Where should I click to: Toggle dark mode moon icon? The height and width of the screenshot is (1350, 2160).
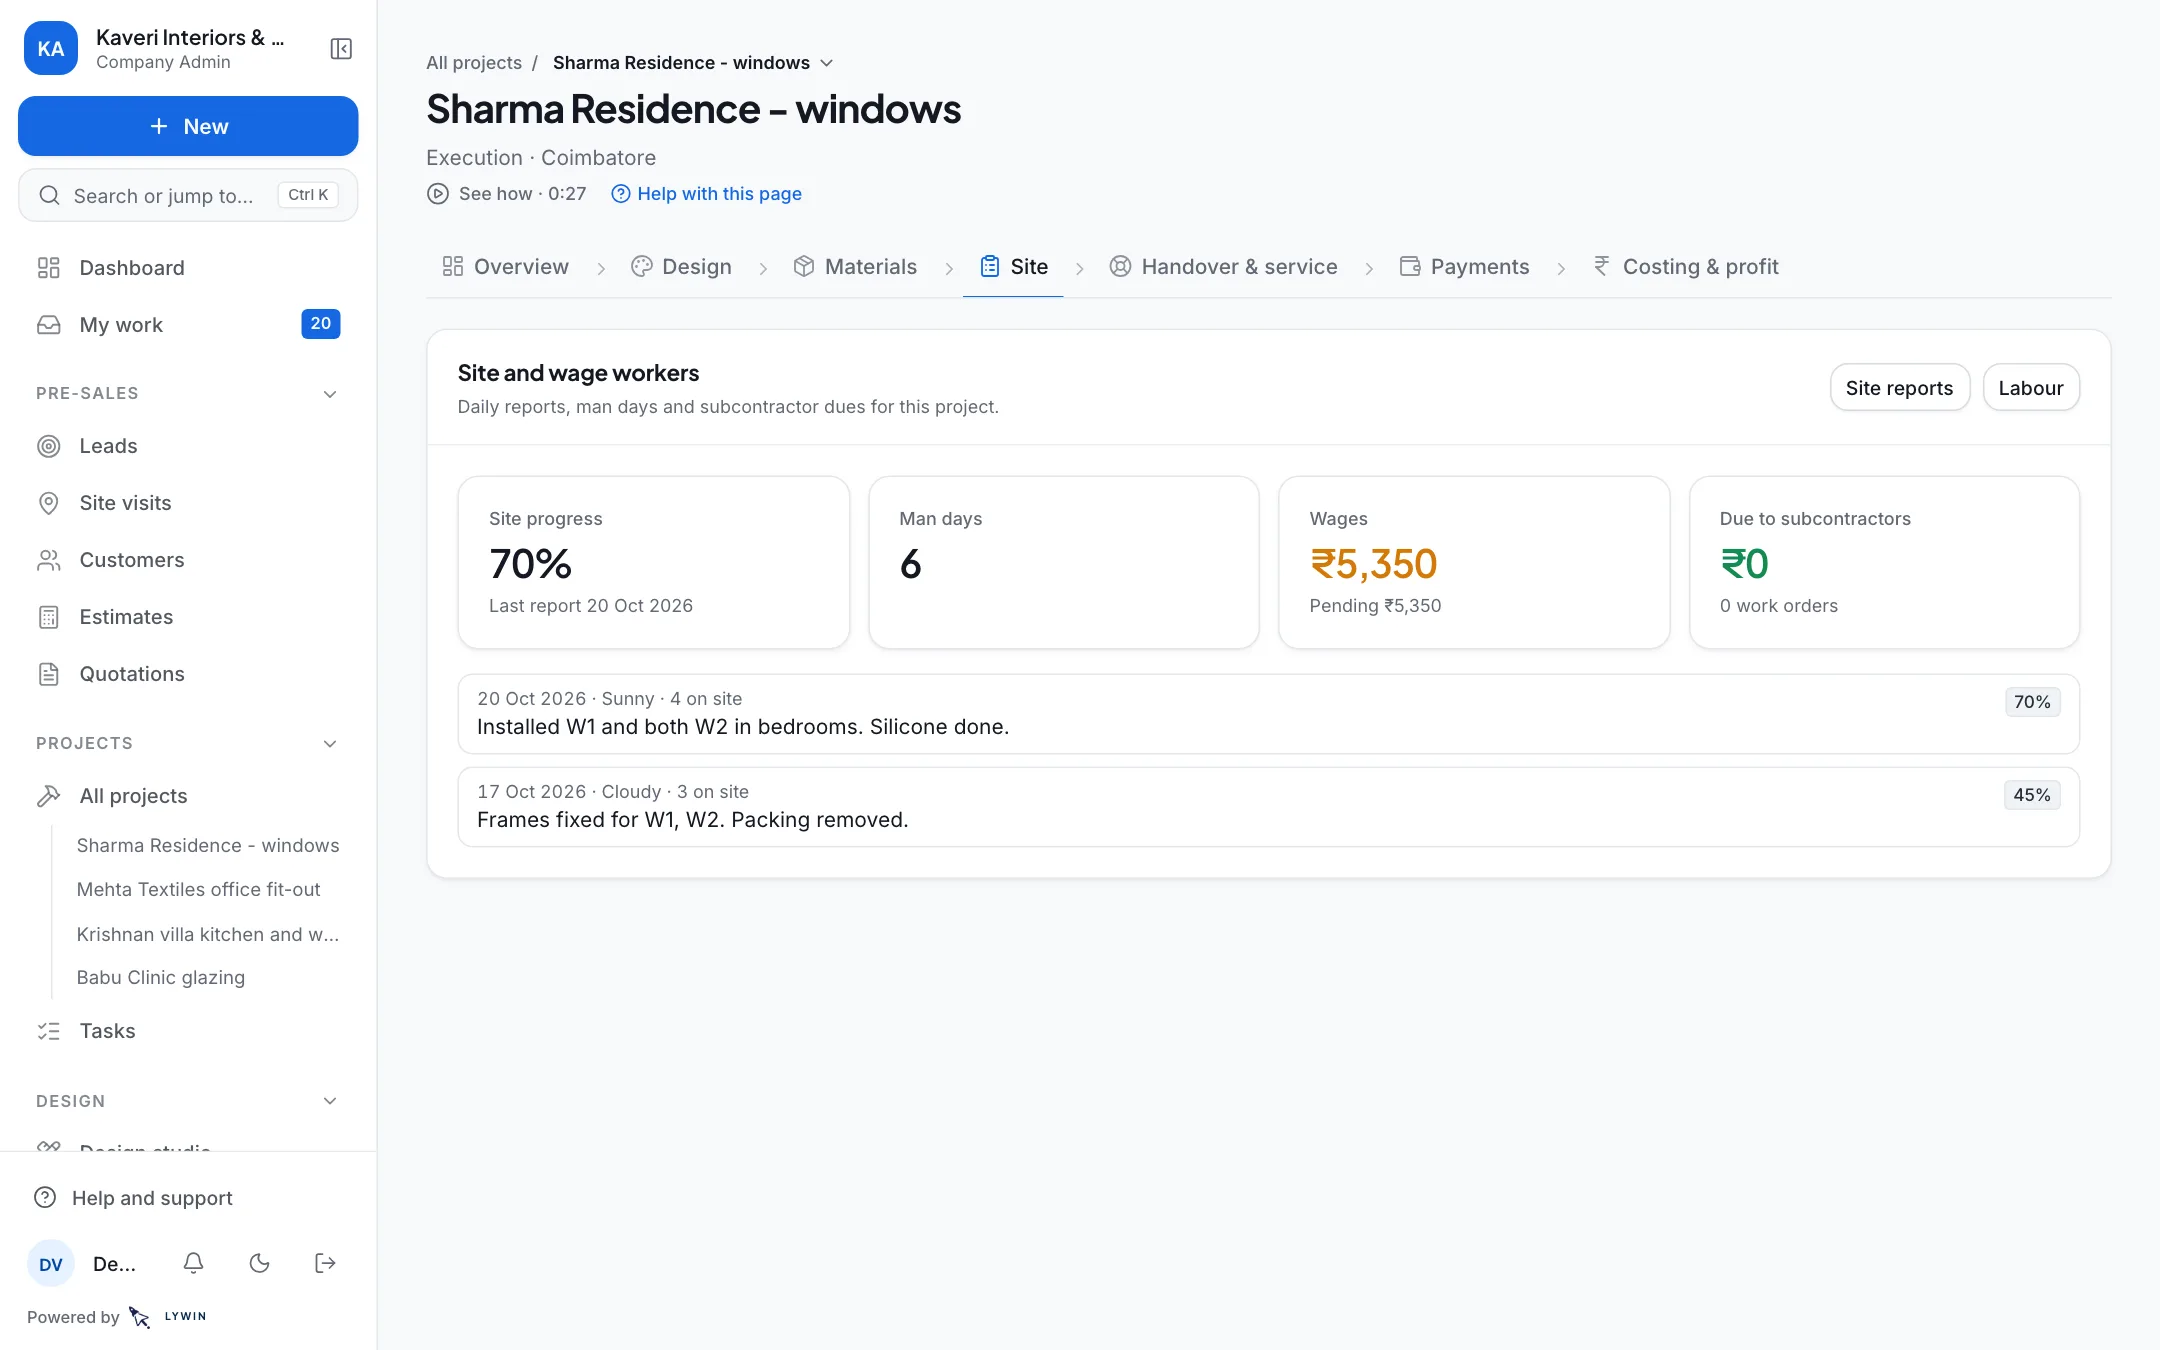260,1263
